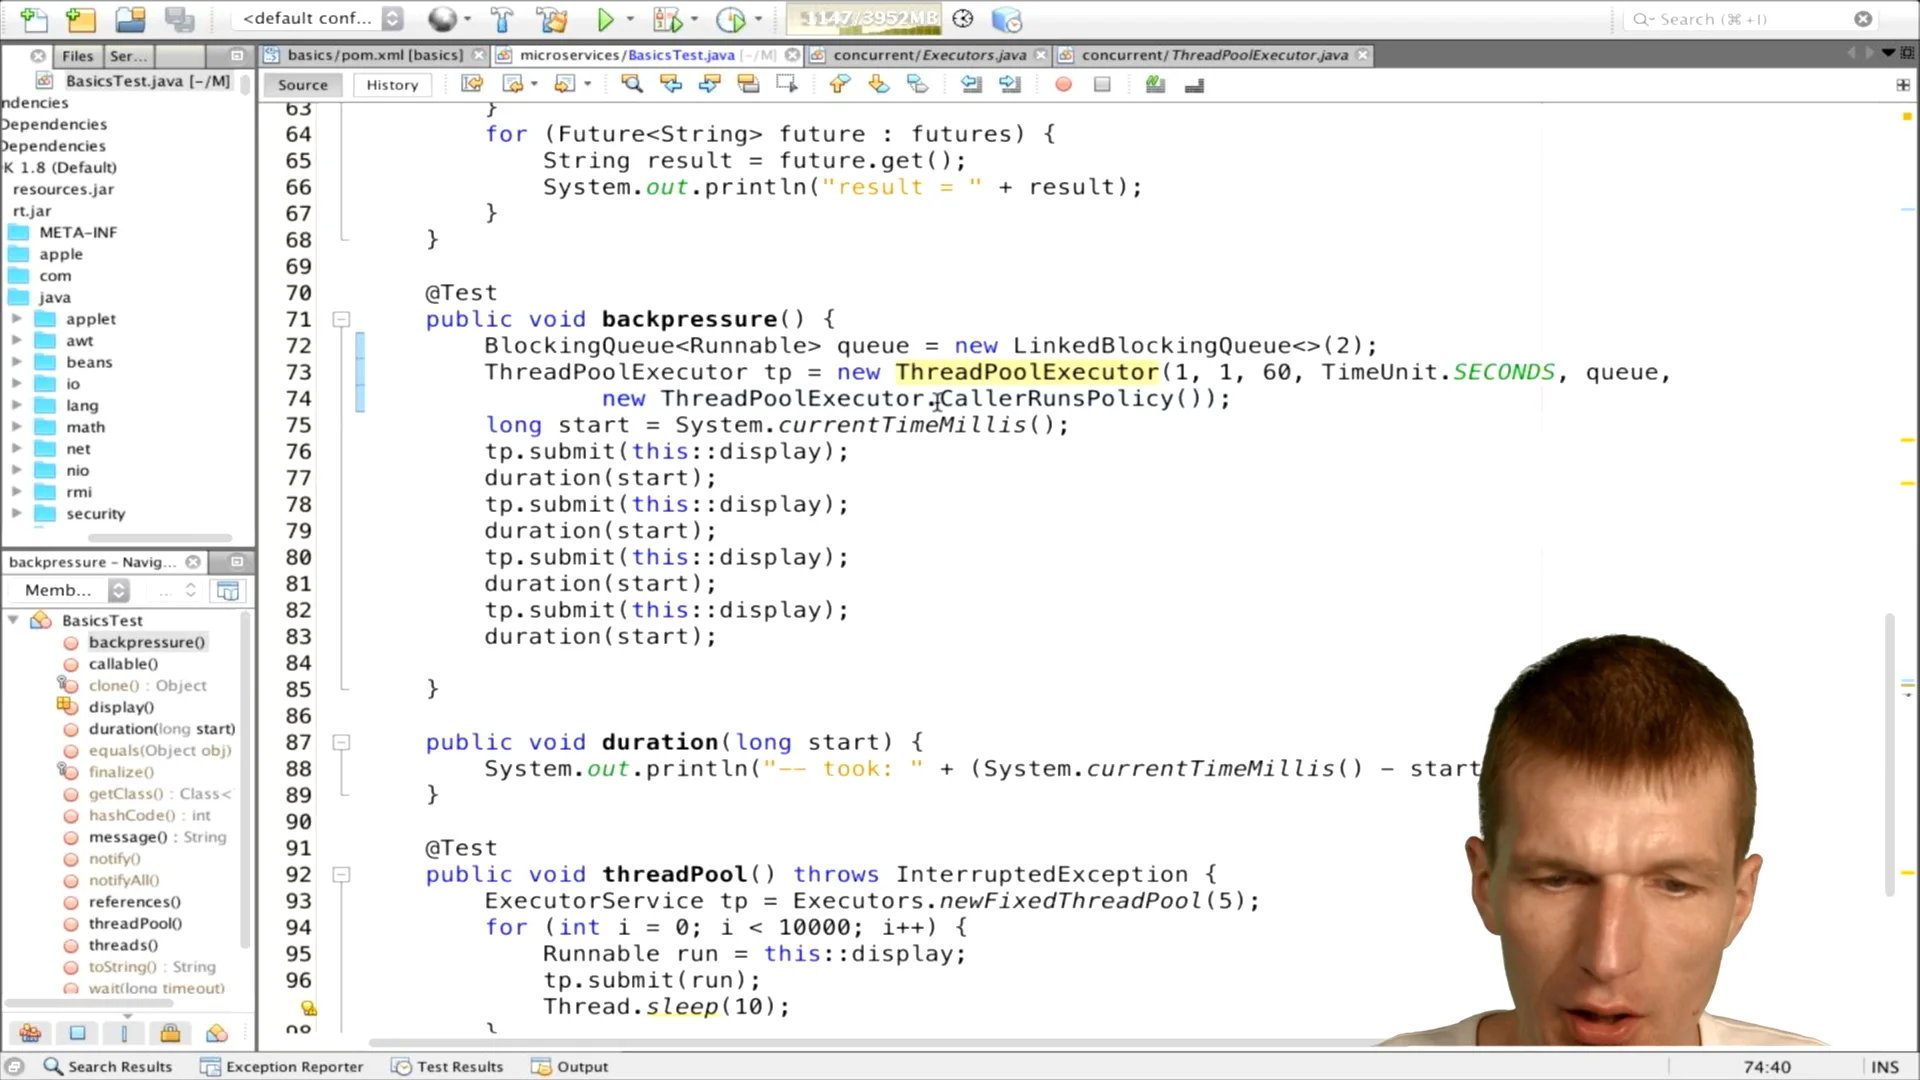1920x1080 pixels.
Task: Expand the security package node
Action: point(16,513)
